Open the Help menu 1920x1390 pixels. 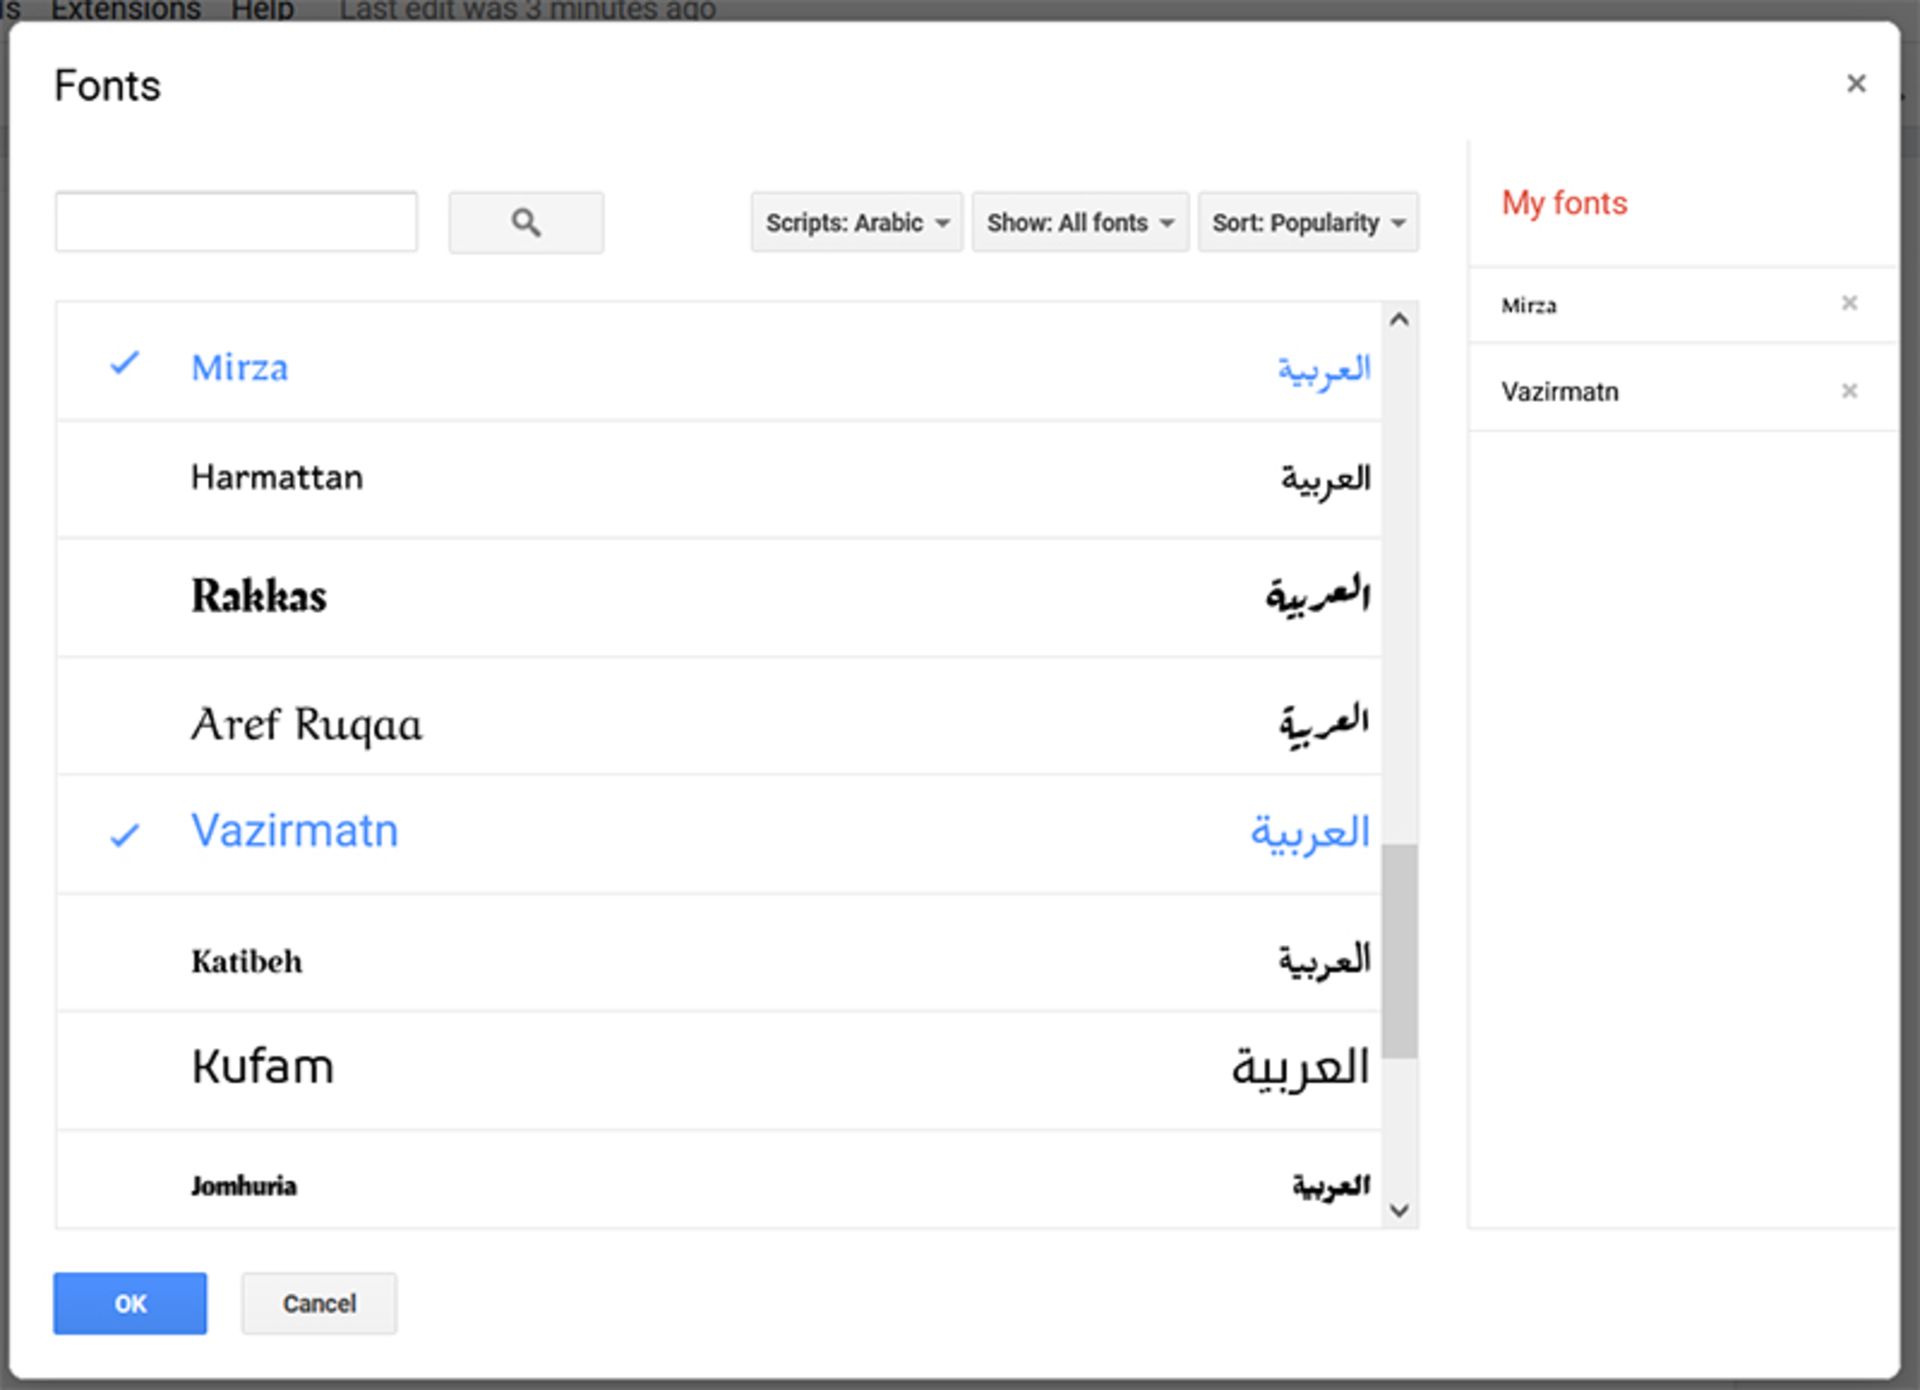262,10
